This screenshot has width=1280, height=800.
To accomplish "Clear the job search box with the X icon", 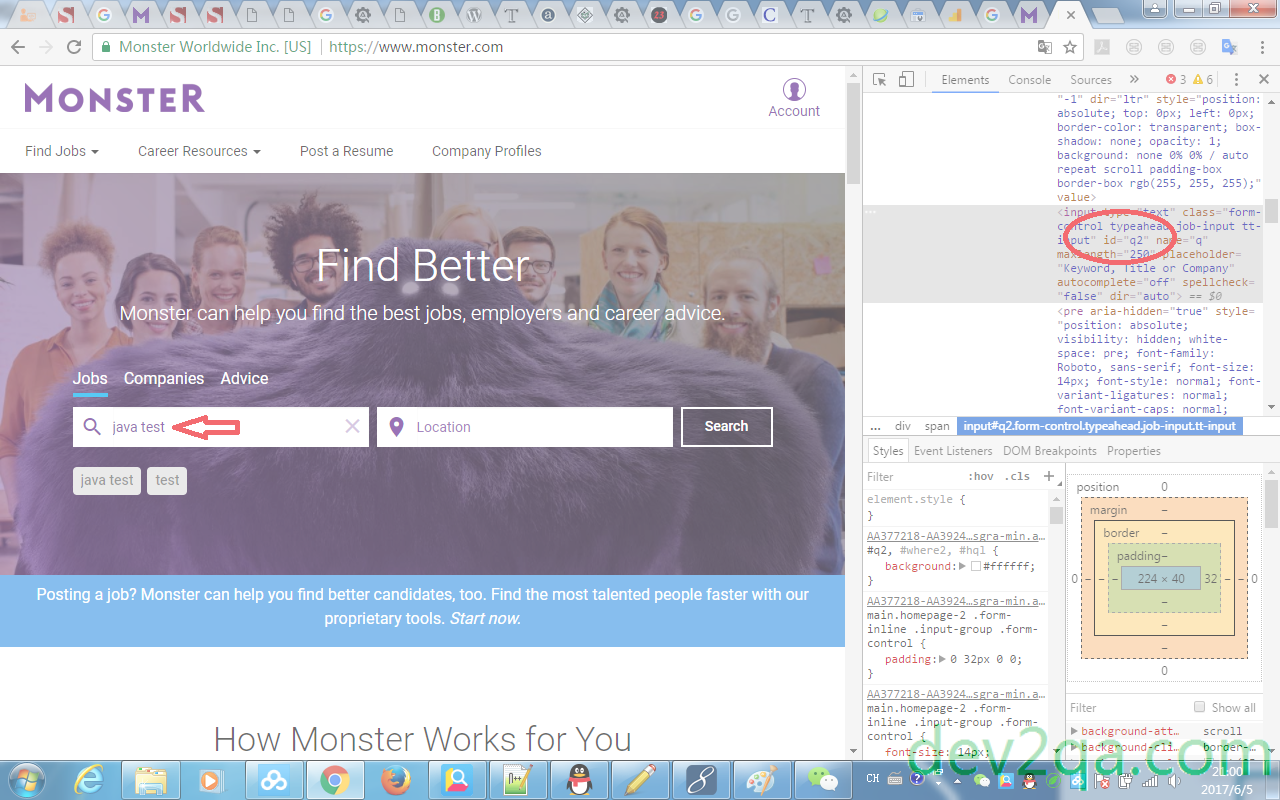I will click(352, 427).
